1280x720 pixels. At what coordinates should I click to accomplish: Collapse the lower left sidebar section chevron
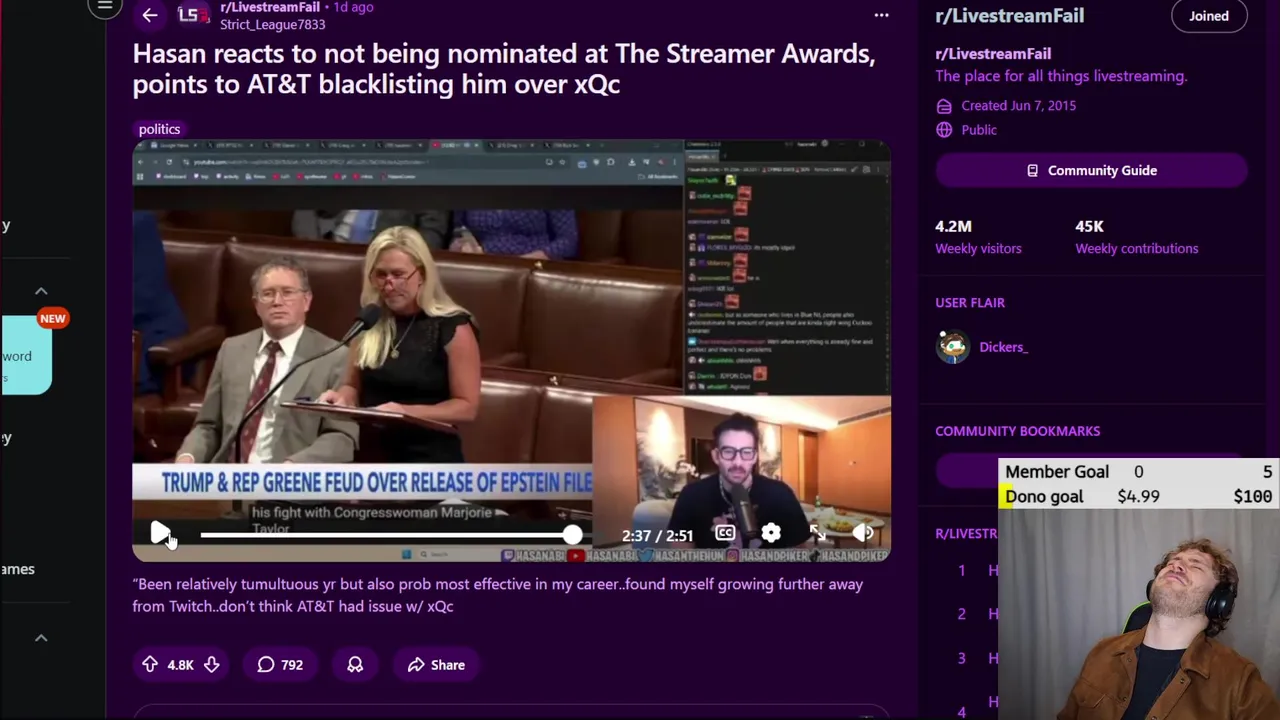pos(41,638)
